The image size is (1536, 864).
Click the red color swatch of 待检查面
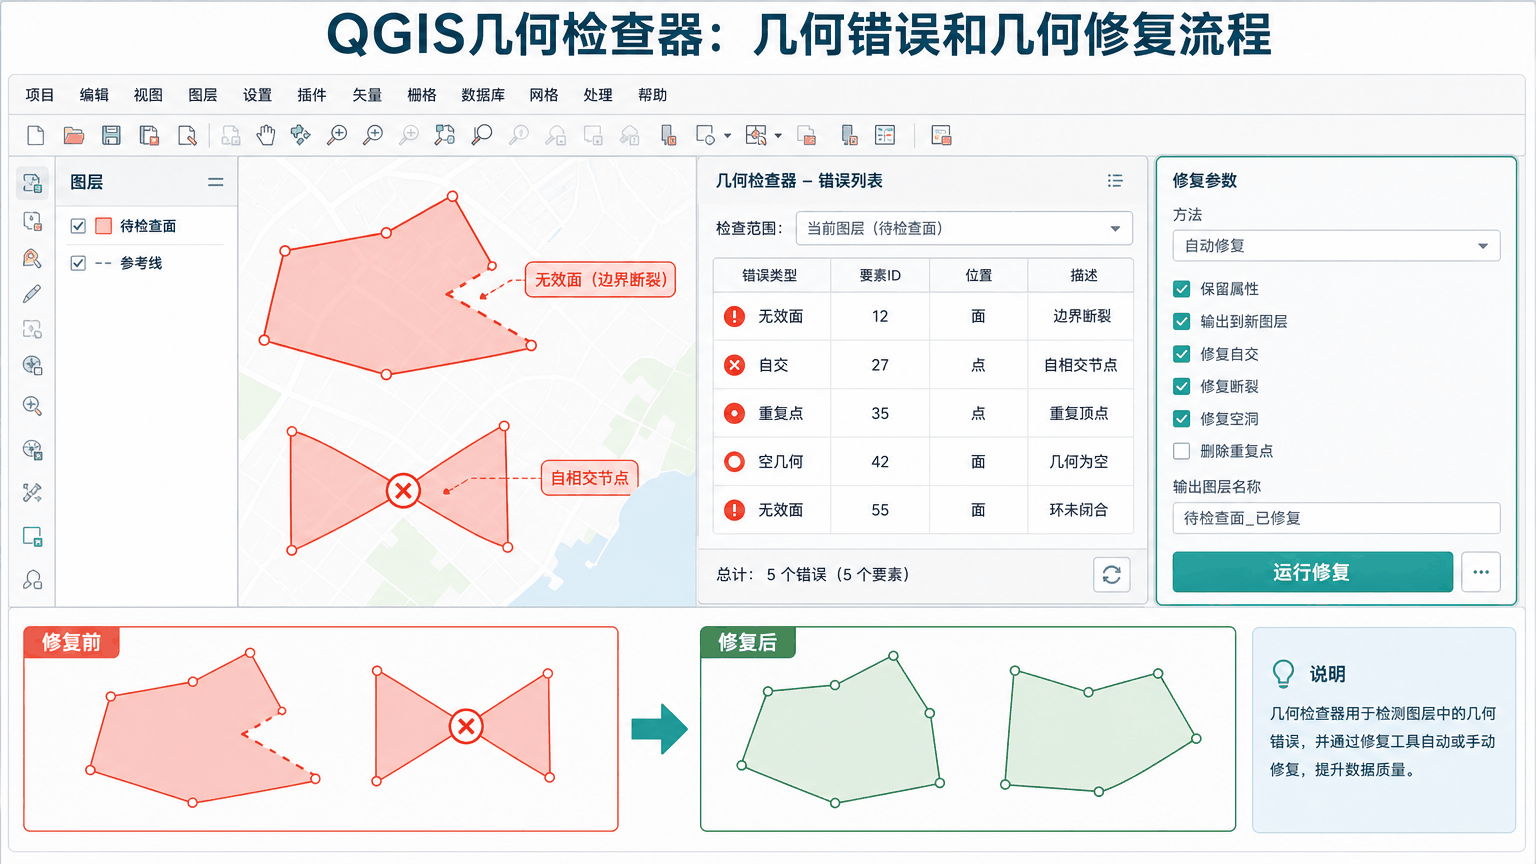(x=104, y=226)
